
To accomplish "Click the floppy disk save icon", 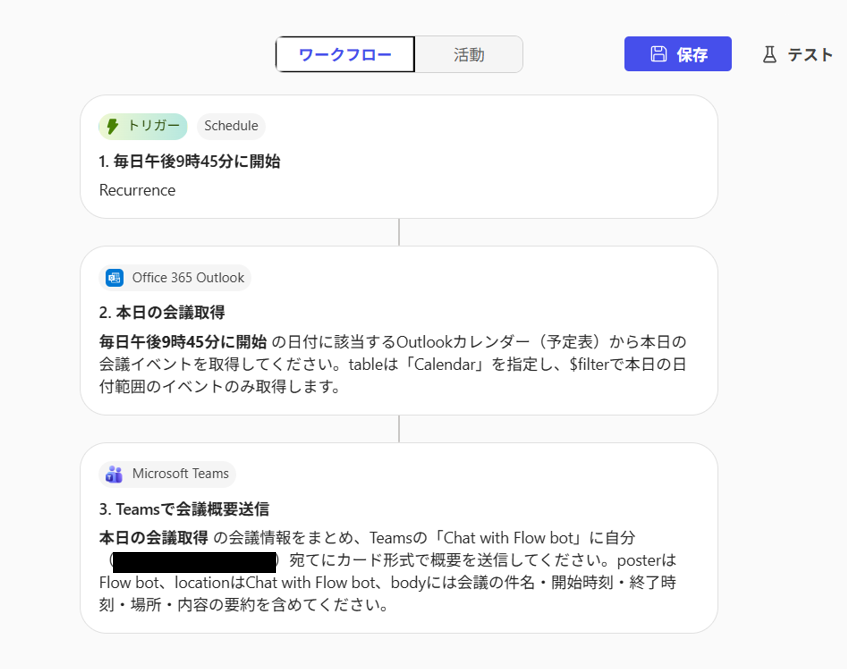I will click(x=658, y=55).
